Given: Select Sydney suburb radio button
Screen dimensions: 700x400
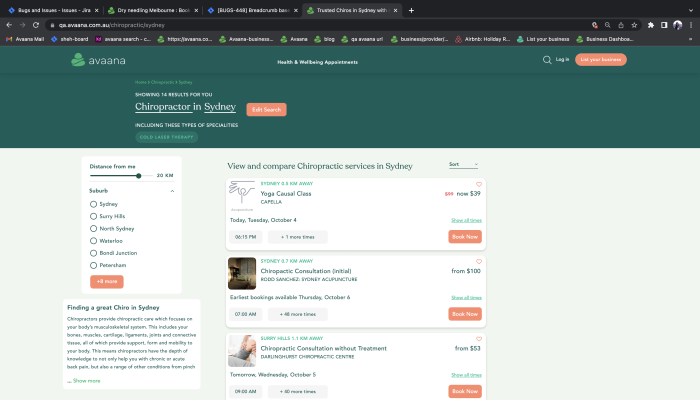Looking at the screenshot, I should (93, 204).
